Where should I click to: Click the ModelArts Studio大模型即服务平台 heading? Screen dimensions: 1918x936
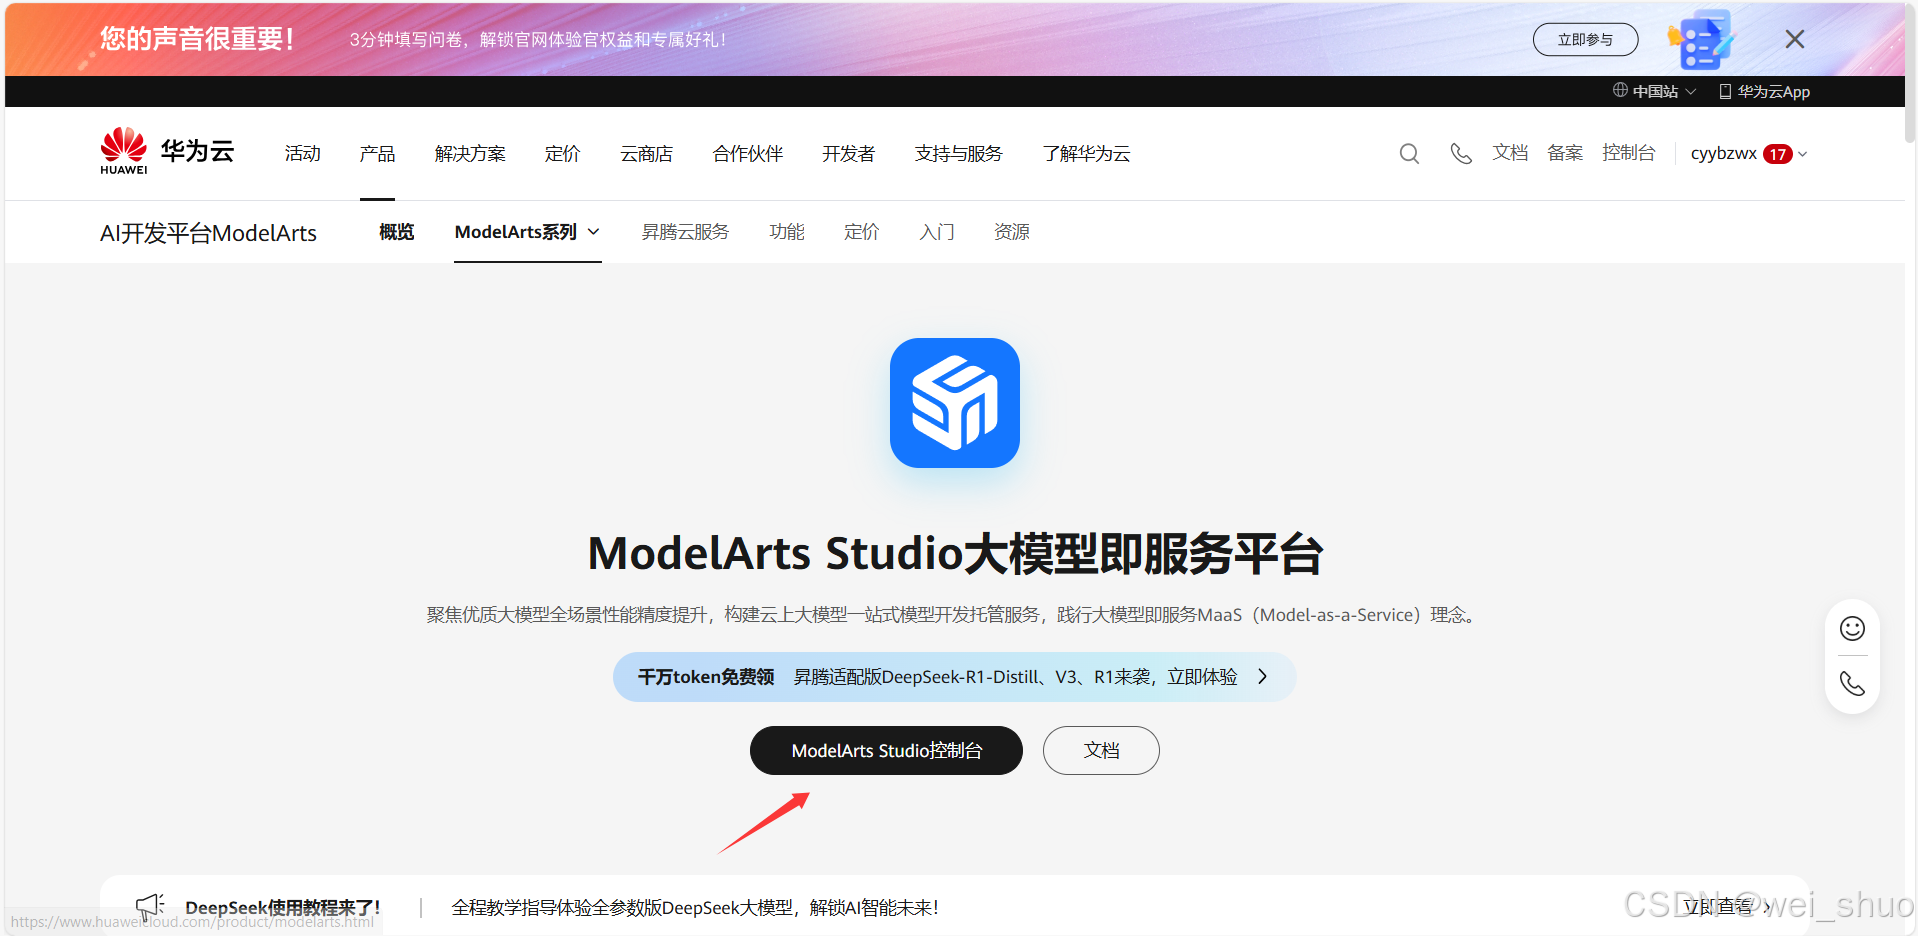(955, 553)
